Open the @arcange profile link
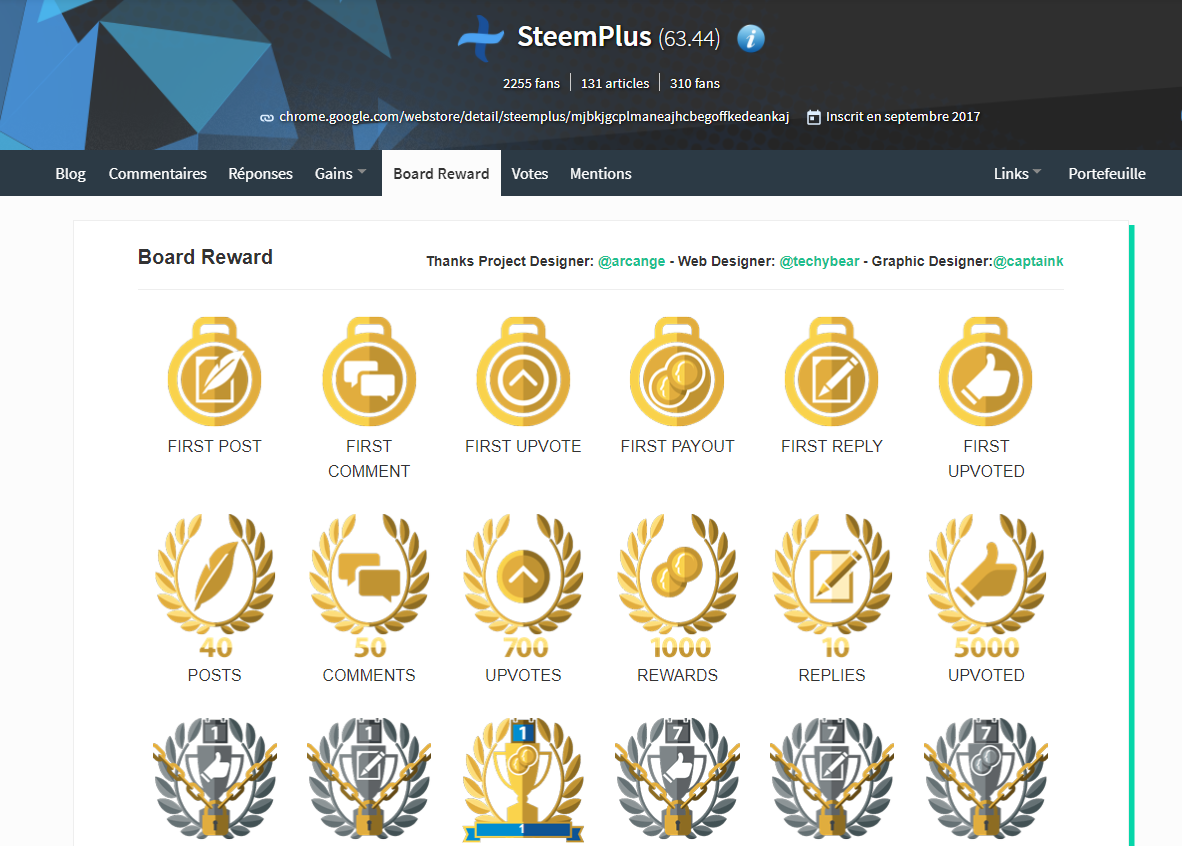Screen dimensions: 1182x846 point(632,261)
